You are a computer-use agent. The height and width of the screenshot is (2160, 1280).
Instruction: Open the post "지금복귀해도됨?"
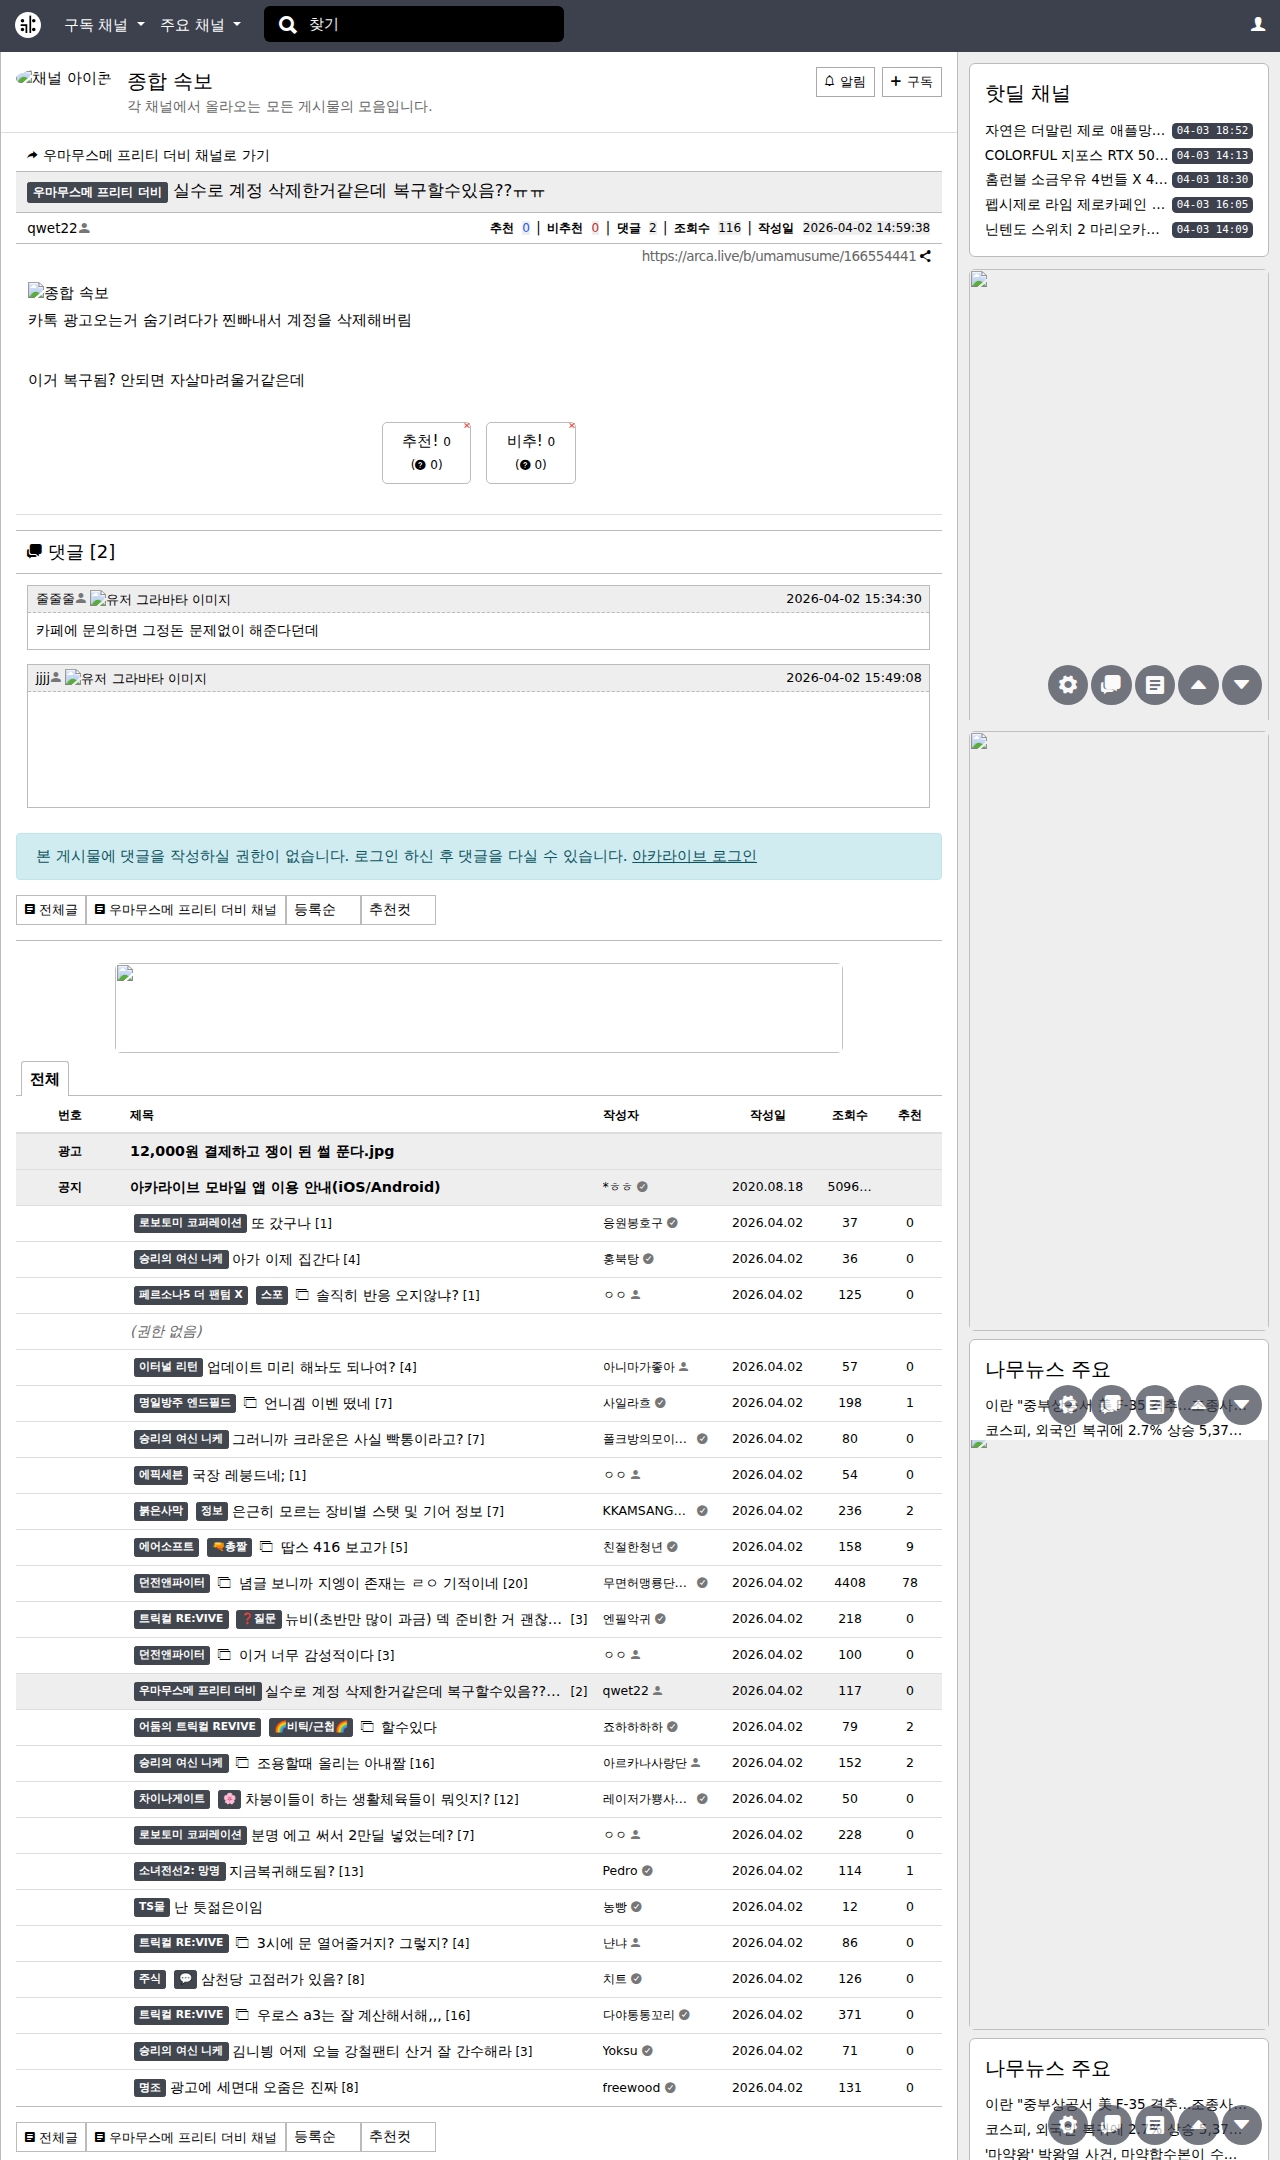283,1871
